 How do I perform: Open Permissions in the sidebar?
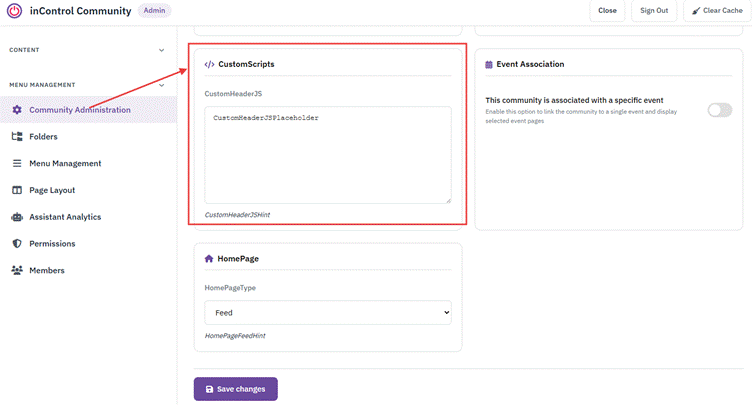88,244
